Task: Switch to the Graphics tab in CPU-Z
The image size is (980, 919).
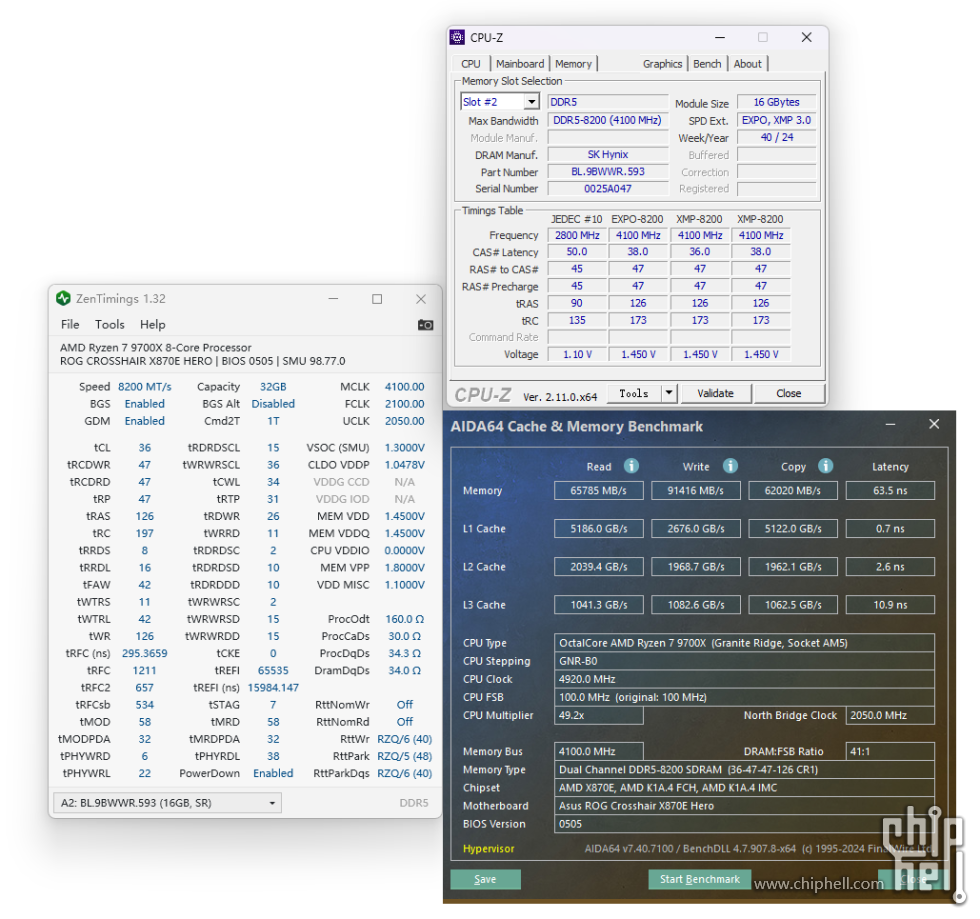Action: click(662, 64)
